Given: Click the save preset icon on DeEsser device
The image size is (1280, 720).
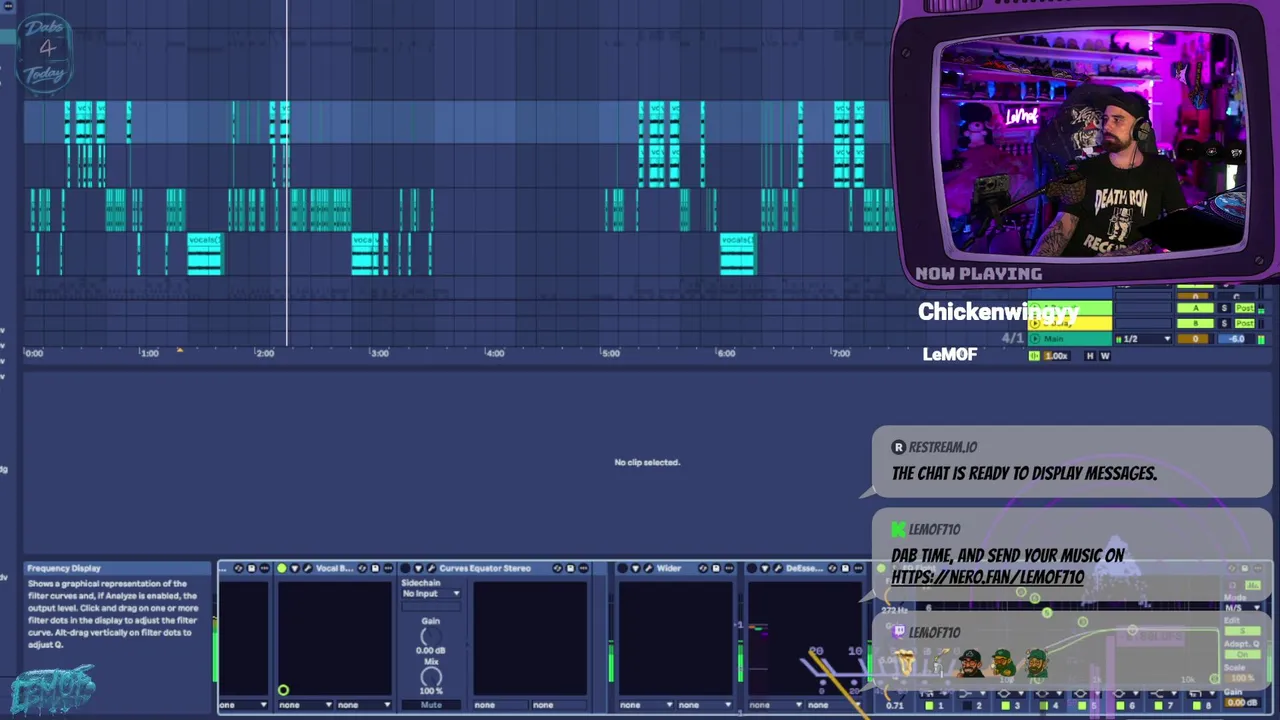Looking at the screenshot, I should tap(845, 568).
